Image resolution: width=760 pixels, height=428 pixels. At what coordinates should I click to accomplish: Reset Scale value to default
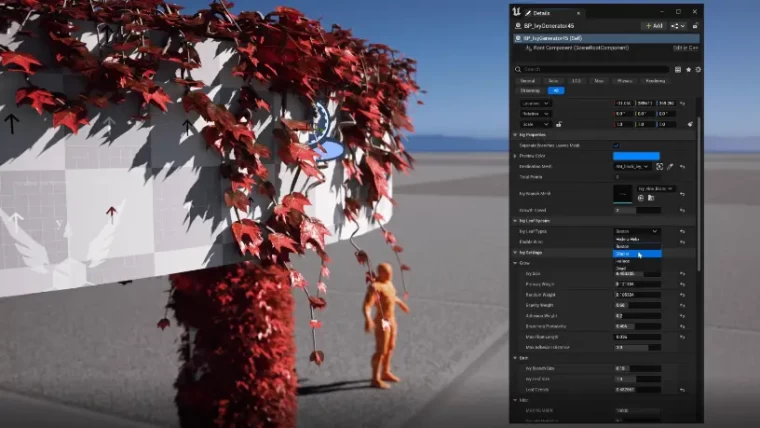[x=690, y=125]
